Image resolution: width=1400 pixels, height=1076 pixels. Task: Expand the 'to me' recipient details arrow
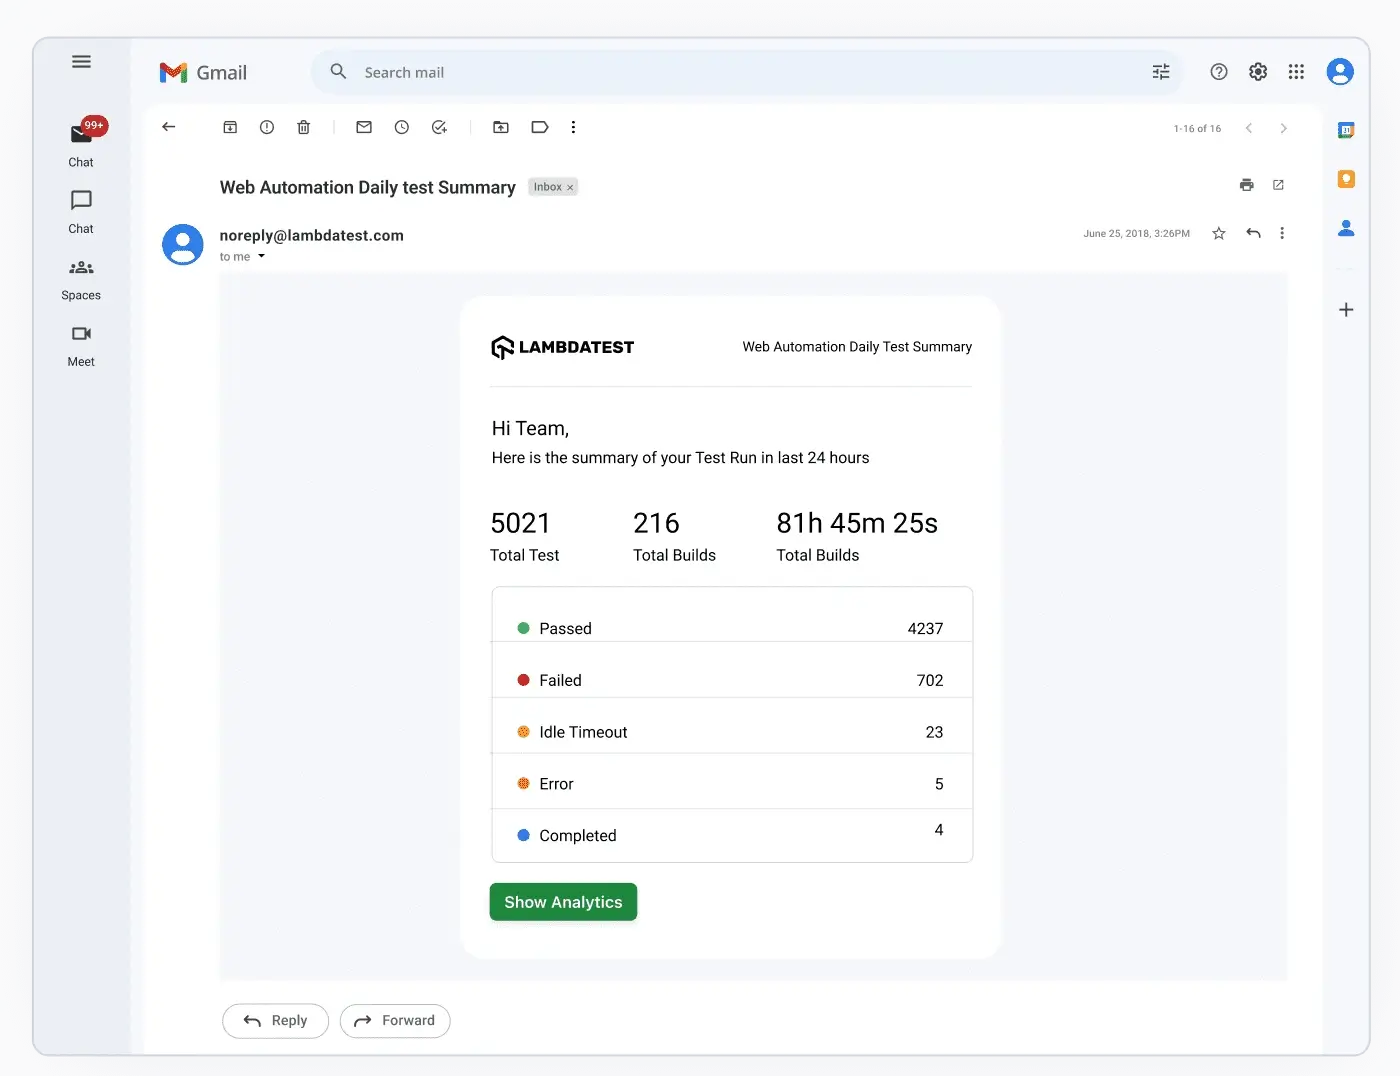262,257
